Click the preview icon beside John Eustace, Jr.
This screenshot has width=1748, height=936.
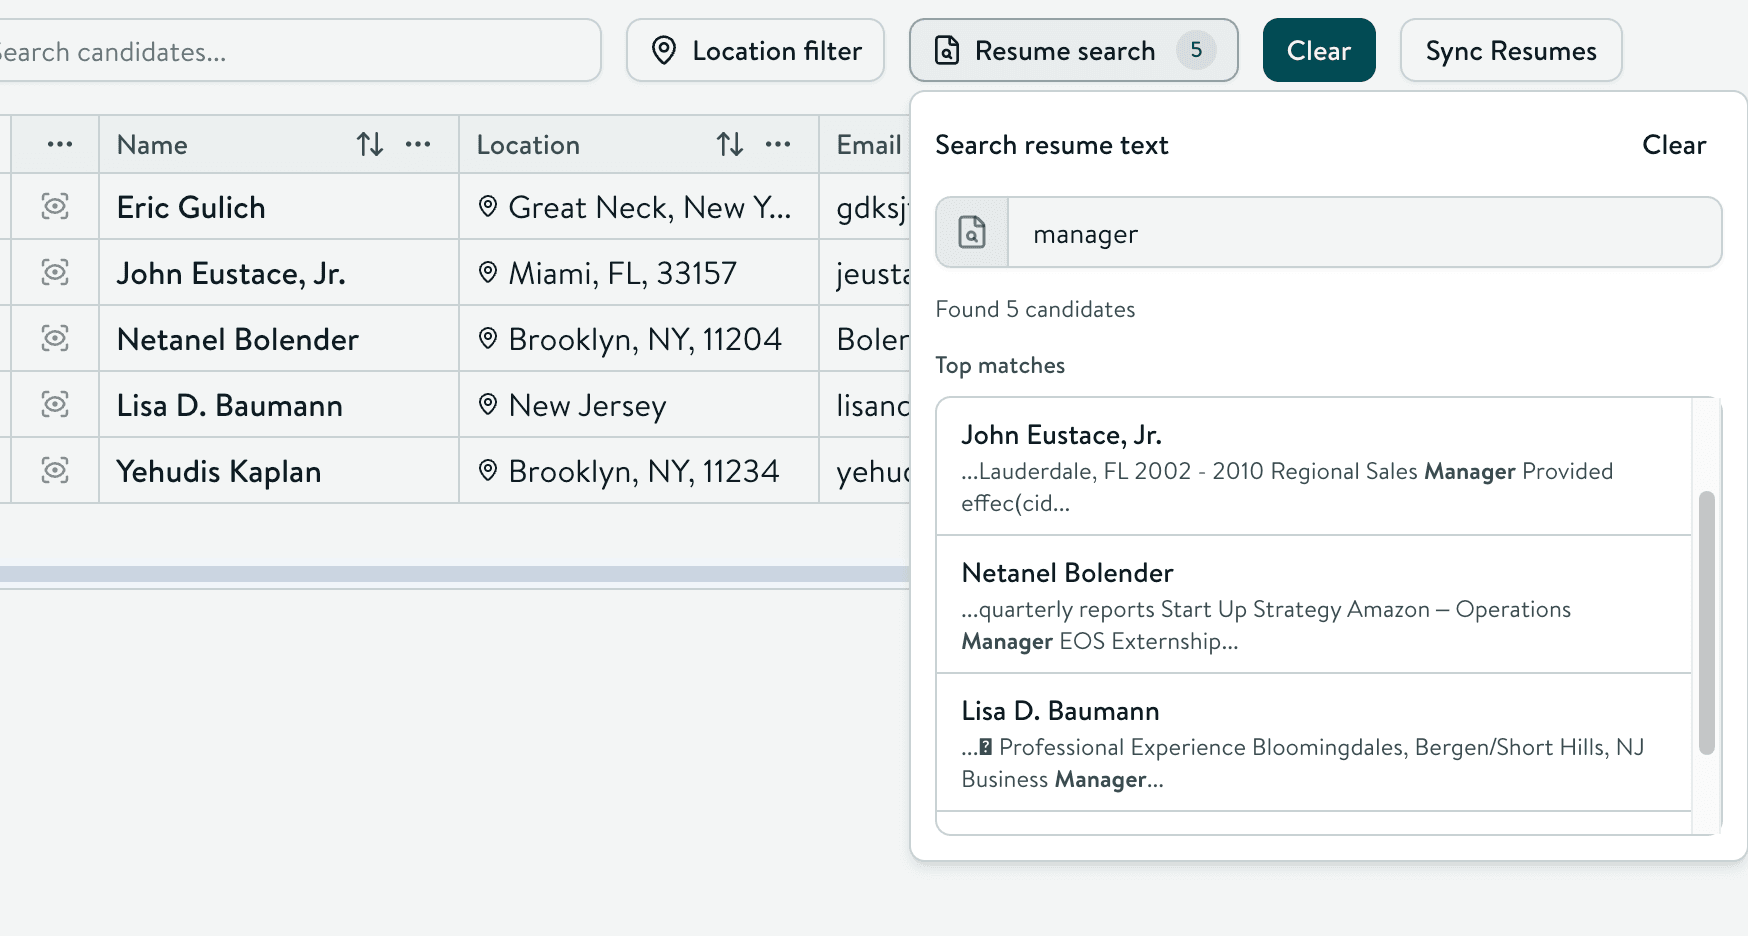pyautogui.click(x=56, y=272)
